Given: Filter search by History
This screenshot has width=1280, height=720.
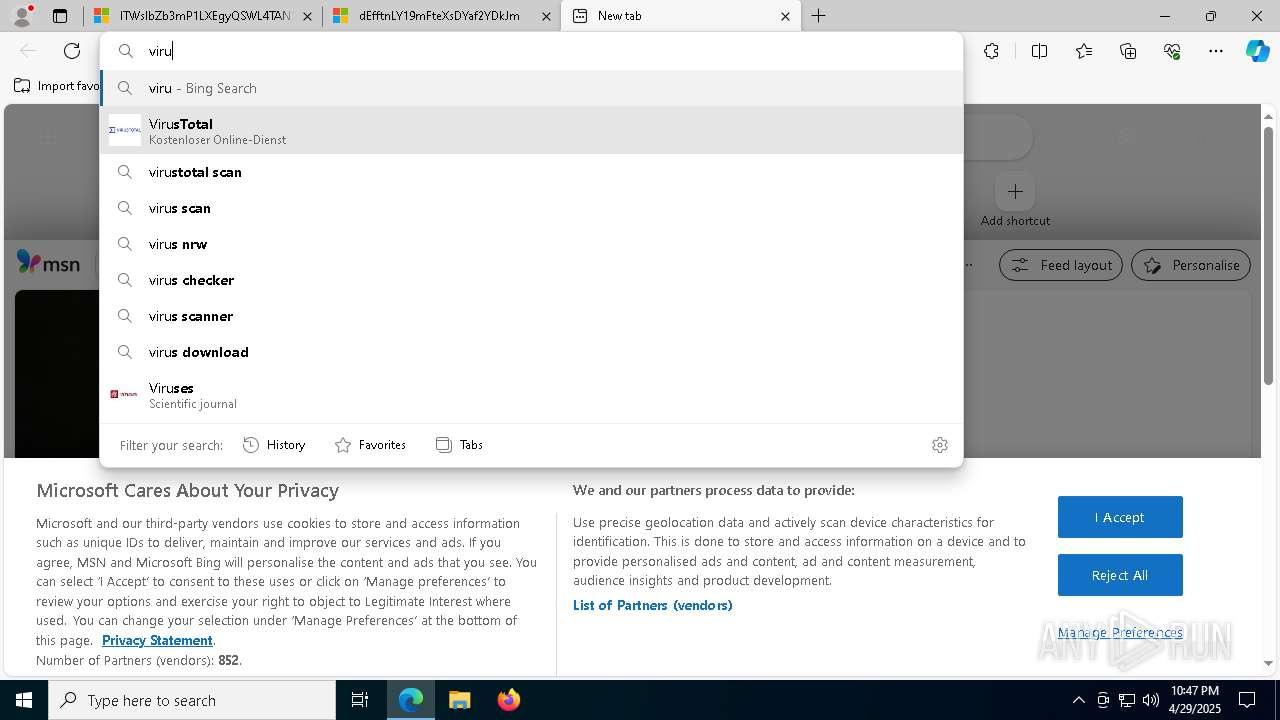Looking at the screenshot, I should 274,445.
